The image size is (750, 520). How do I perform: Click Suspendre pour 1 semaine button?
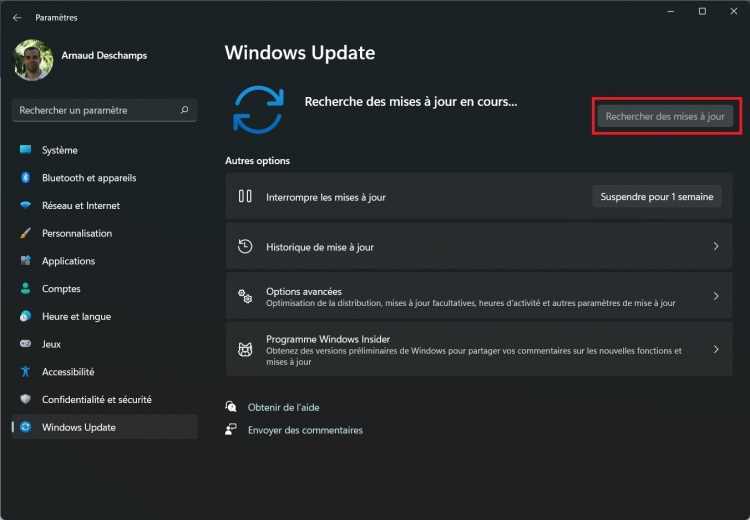(x=657, y=197)
